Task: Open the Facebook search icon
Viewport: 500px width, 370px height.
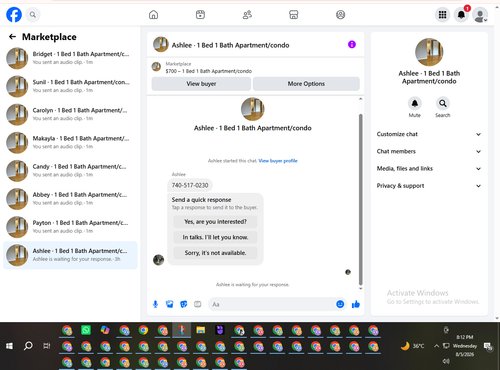Action: pyautogui.click(x=33, y=15)
